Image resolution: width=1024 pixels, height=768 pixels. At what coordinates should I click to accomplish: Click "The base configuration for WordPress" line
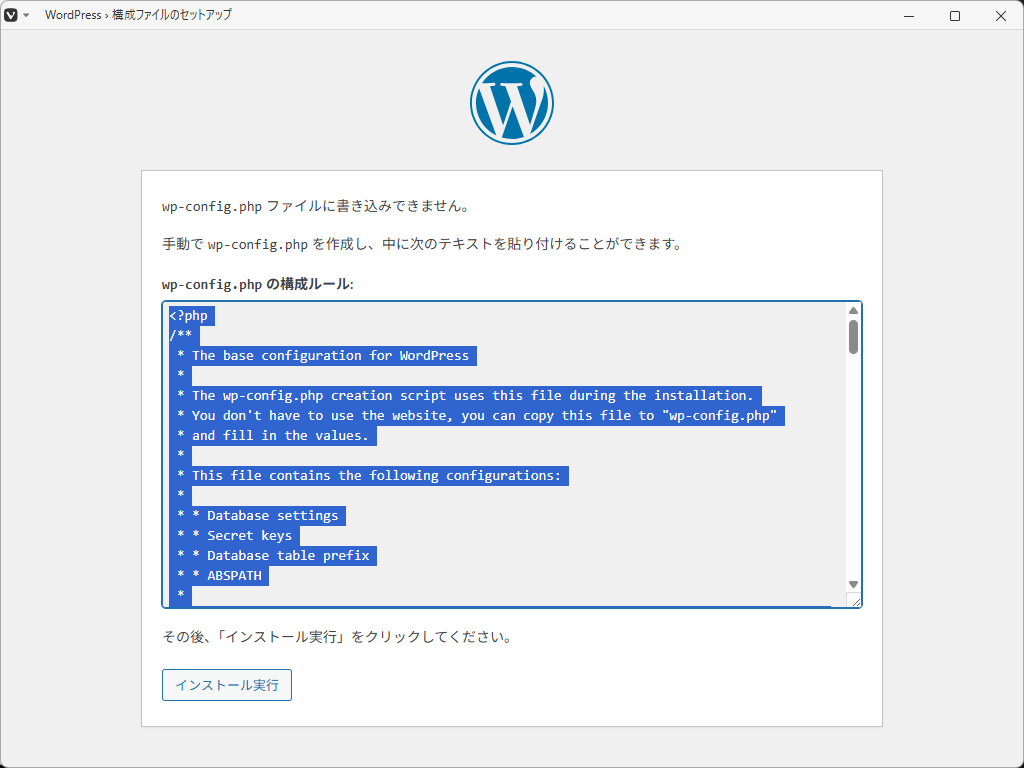point(330,356)
